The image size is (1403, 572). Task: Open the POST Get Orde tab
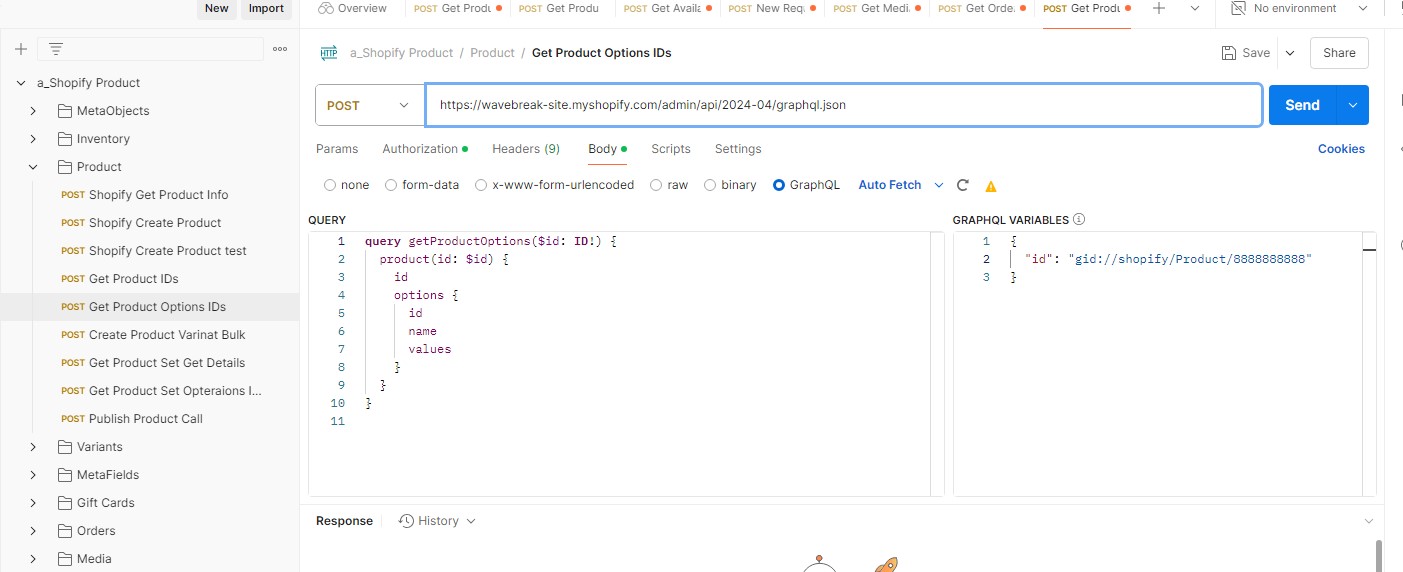(x=982, y=8)
